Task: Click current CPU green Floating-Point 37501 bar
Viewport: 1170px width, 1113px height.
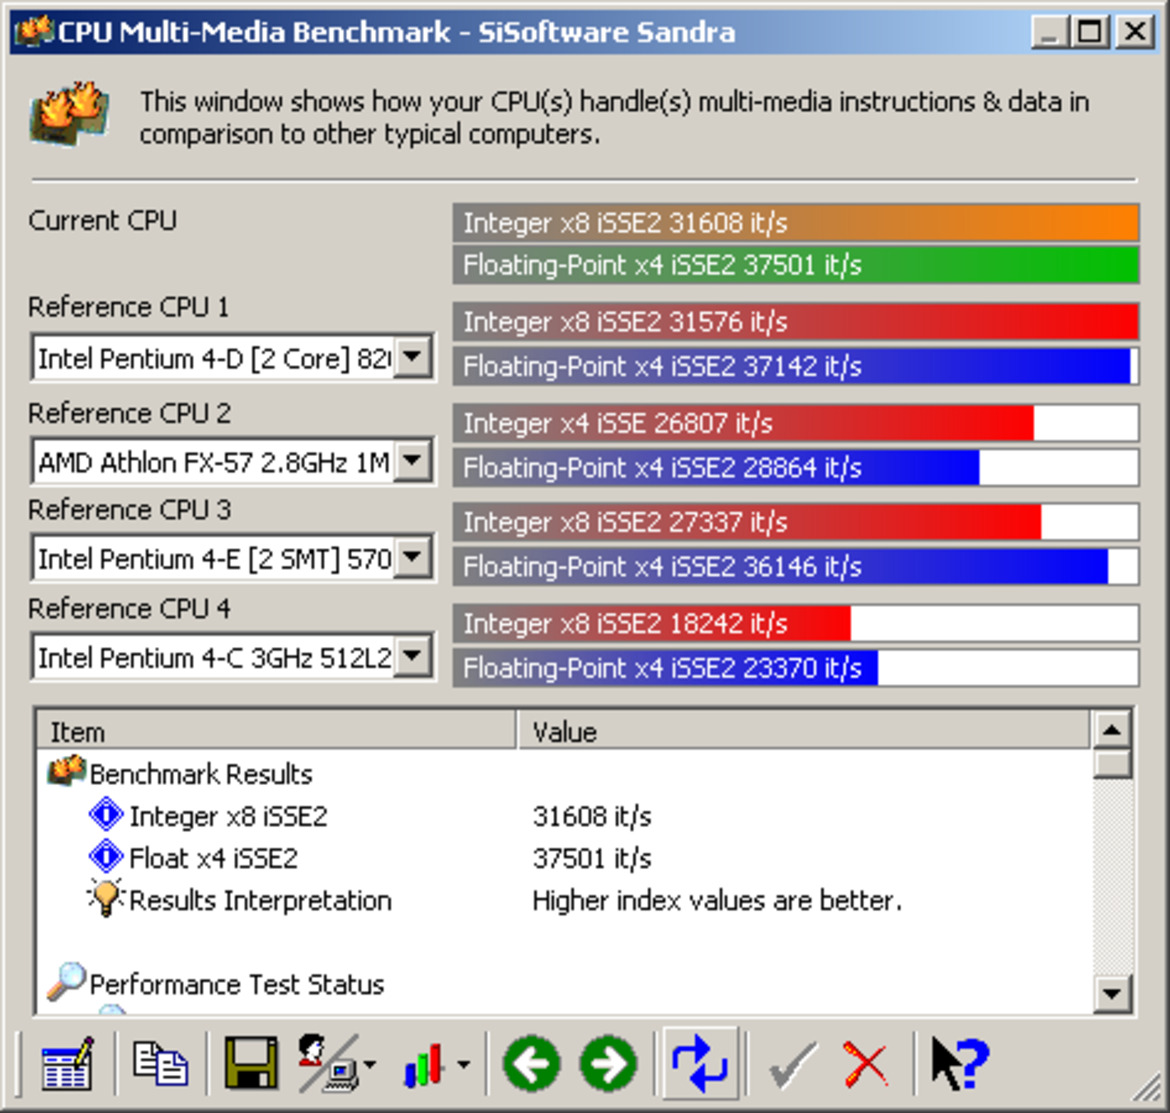Action: pos(795,265)
